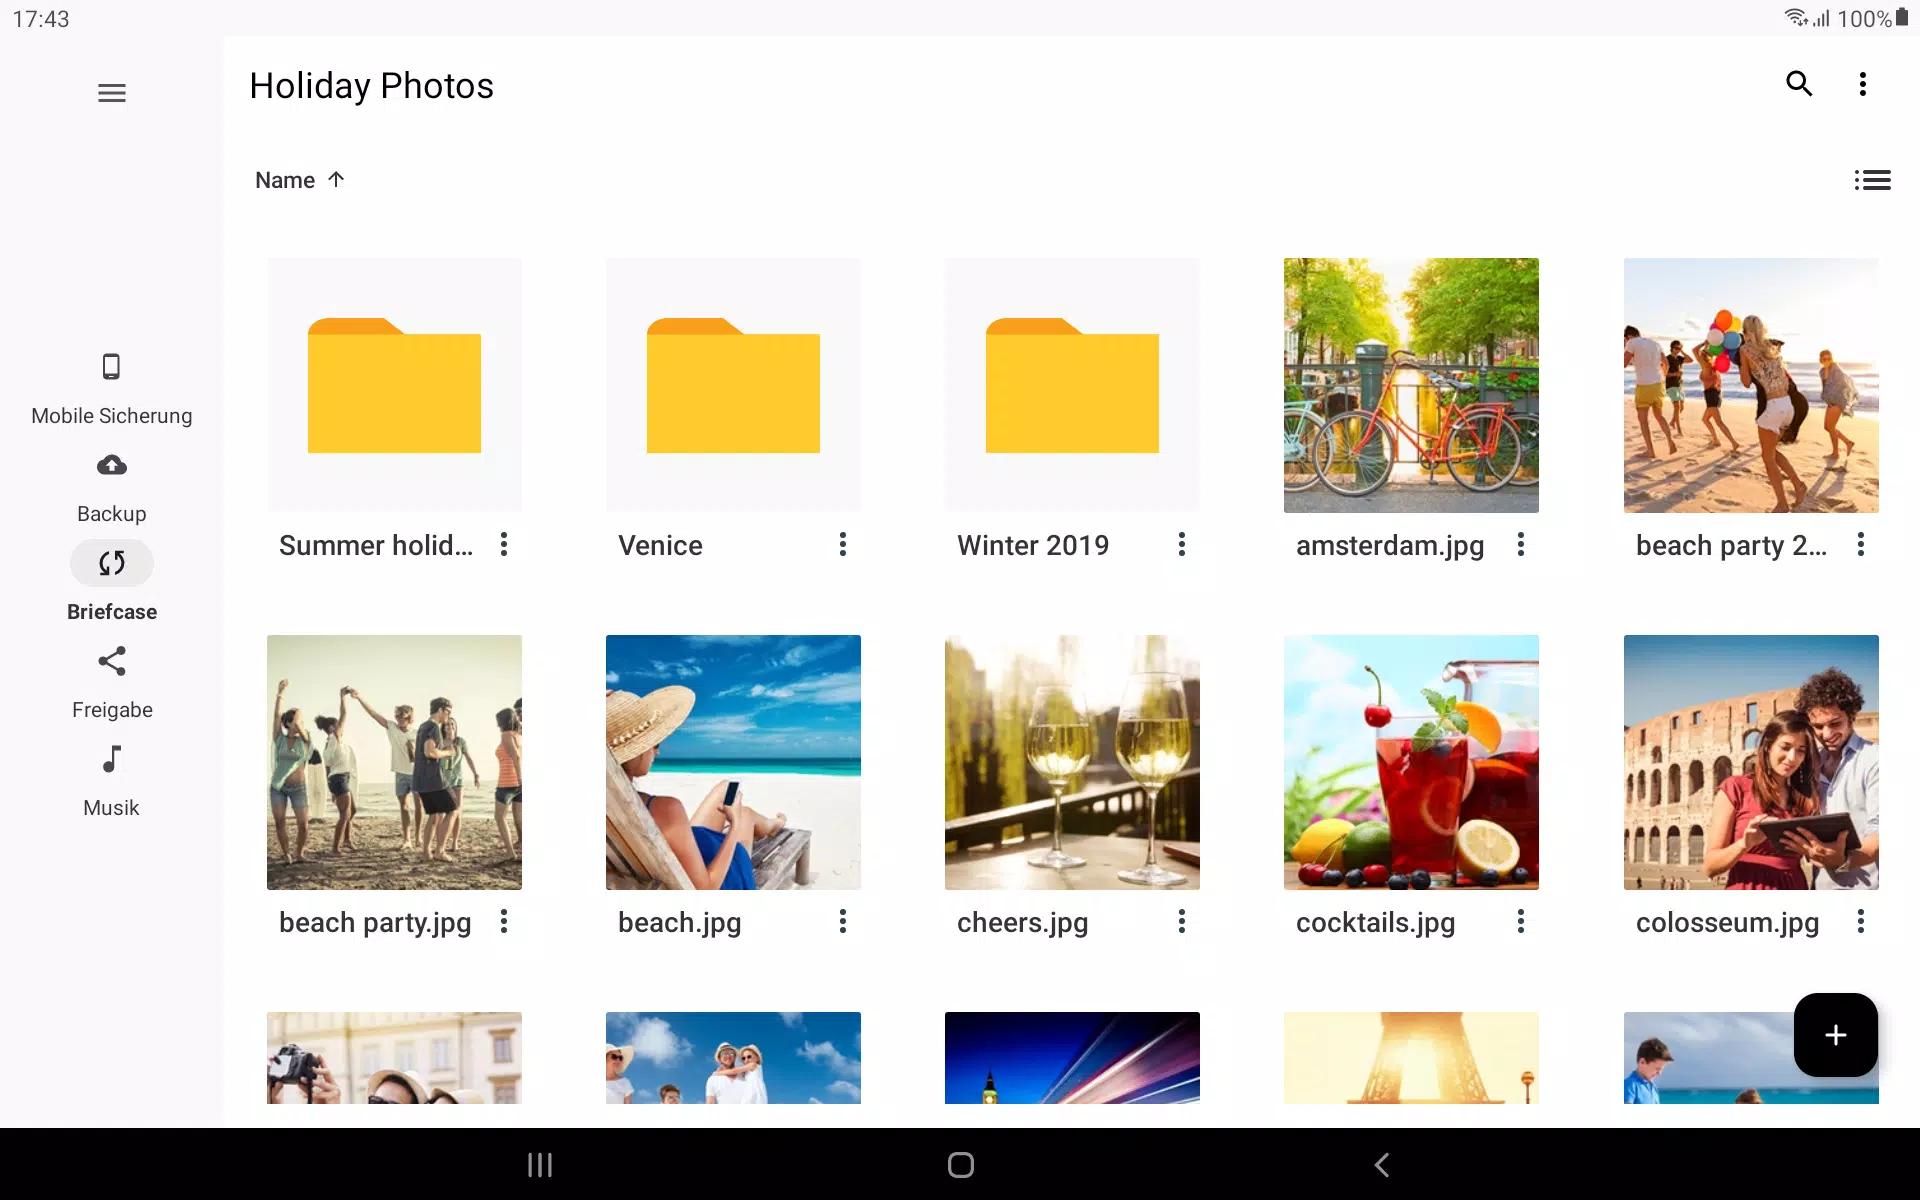The height and width of the screenshot is (1200, 1920).
Task: Click the colosseum.jpg file name
Action: (1727, 922)
